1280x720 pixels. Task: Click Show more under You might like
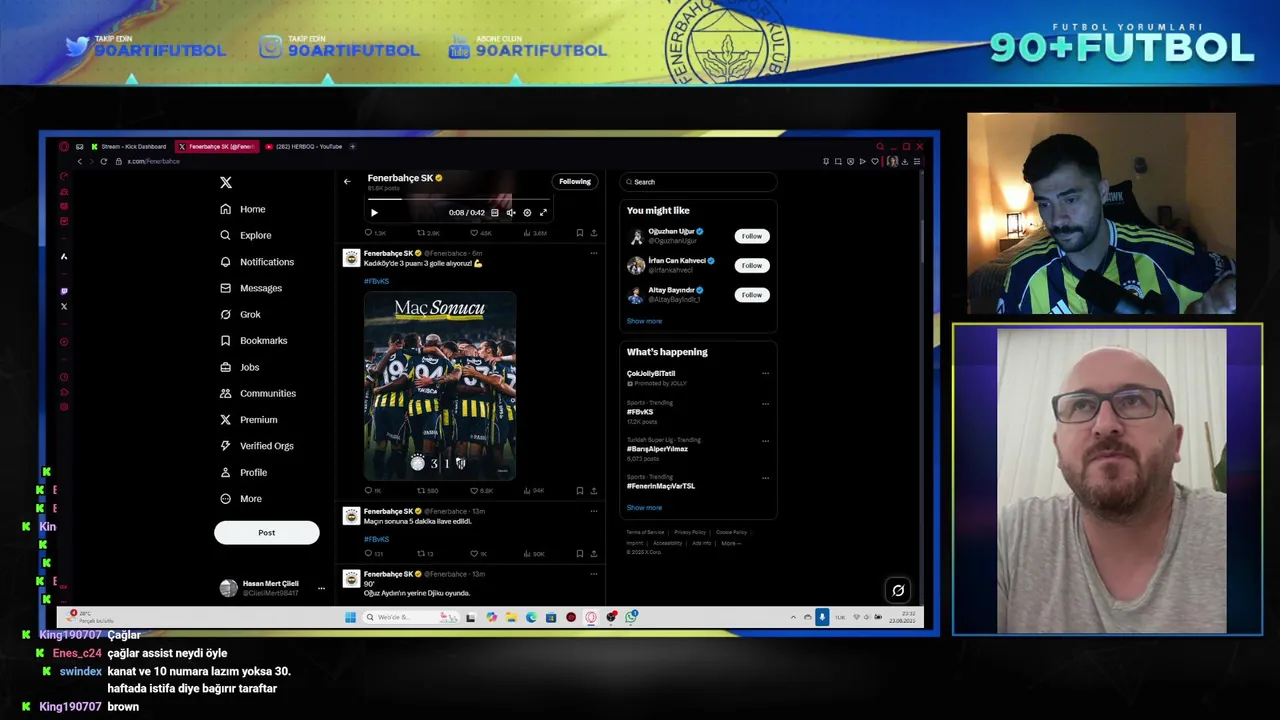(x=644, y=321)
